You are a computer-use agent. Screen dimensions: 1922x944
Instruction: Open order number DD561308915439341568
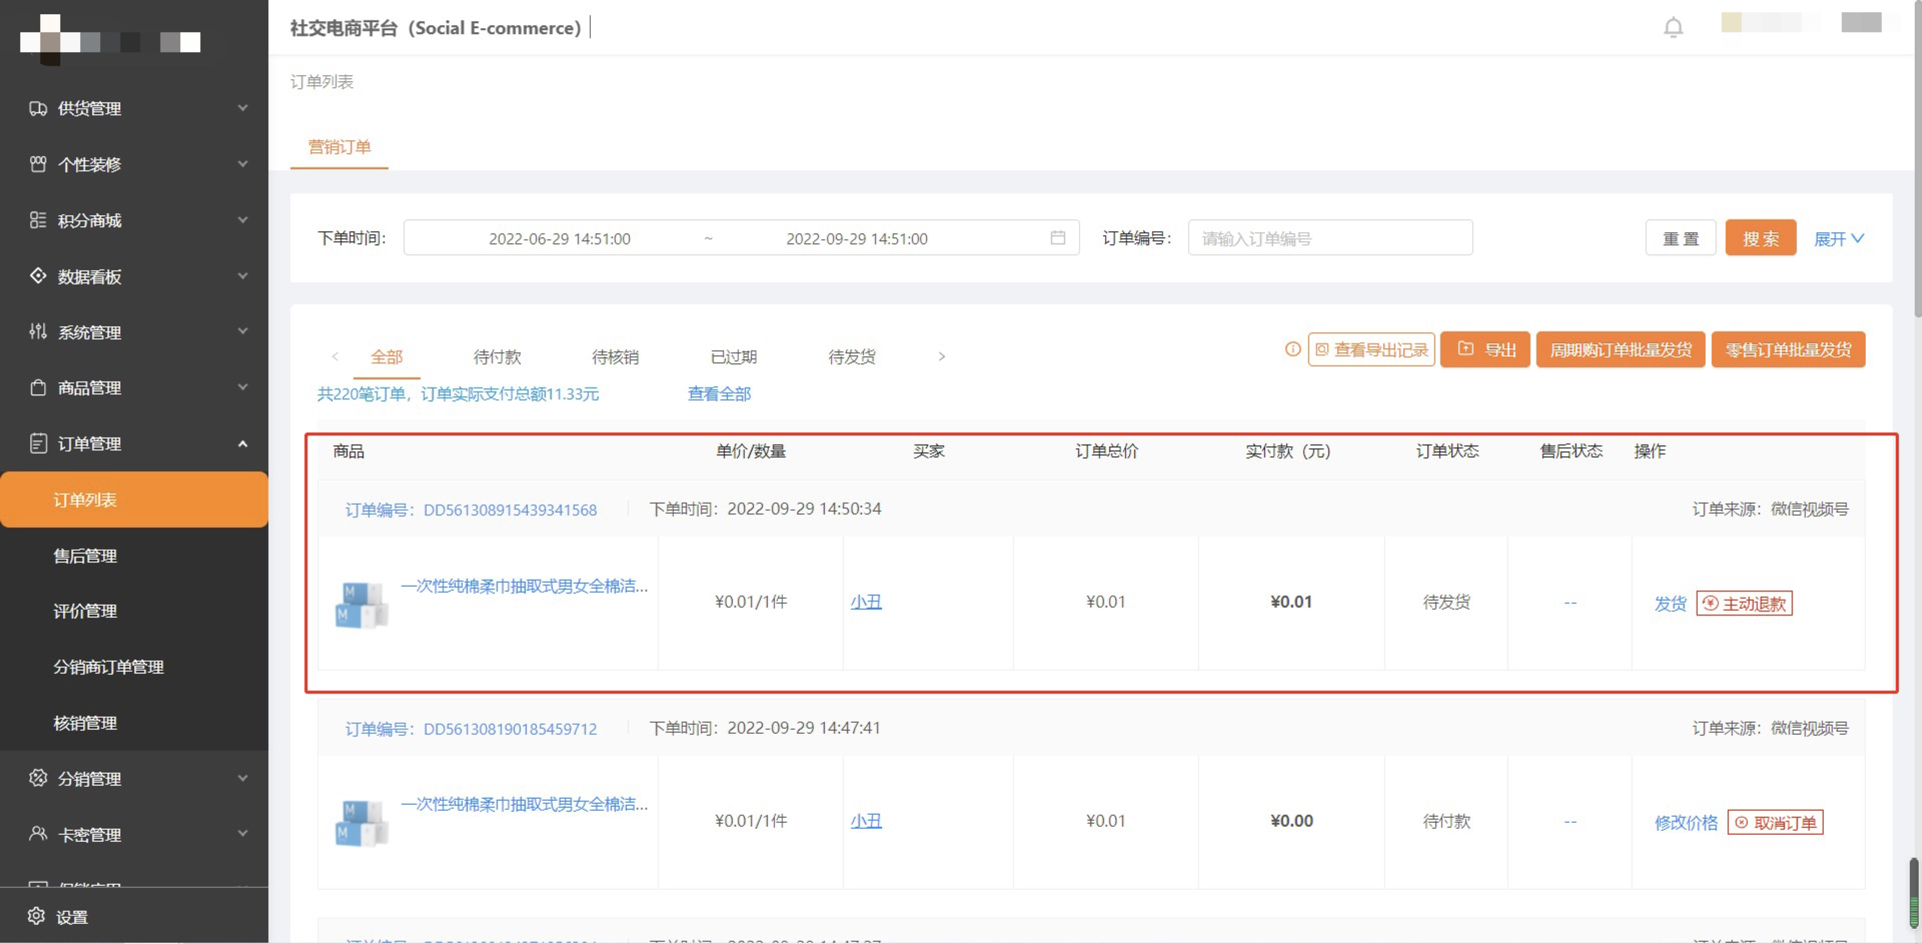[x=510, y=510]
